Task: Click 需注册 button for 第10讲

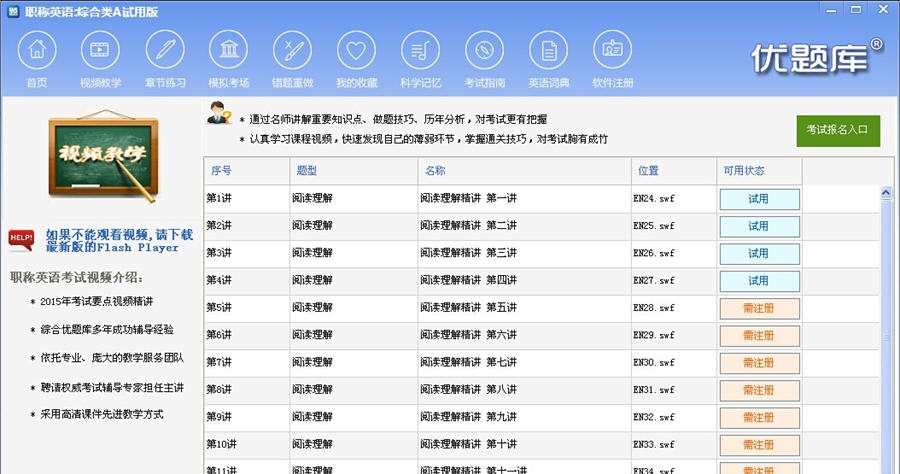Action: click(759, 445)
